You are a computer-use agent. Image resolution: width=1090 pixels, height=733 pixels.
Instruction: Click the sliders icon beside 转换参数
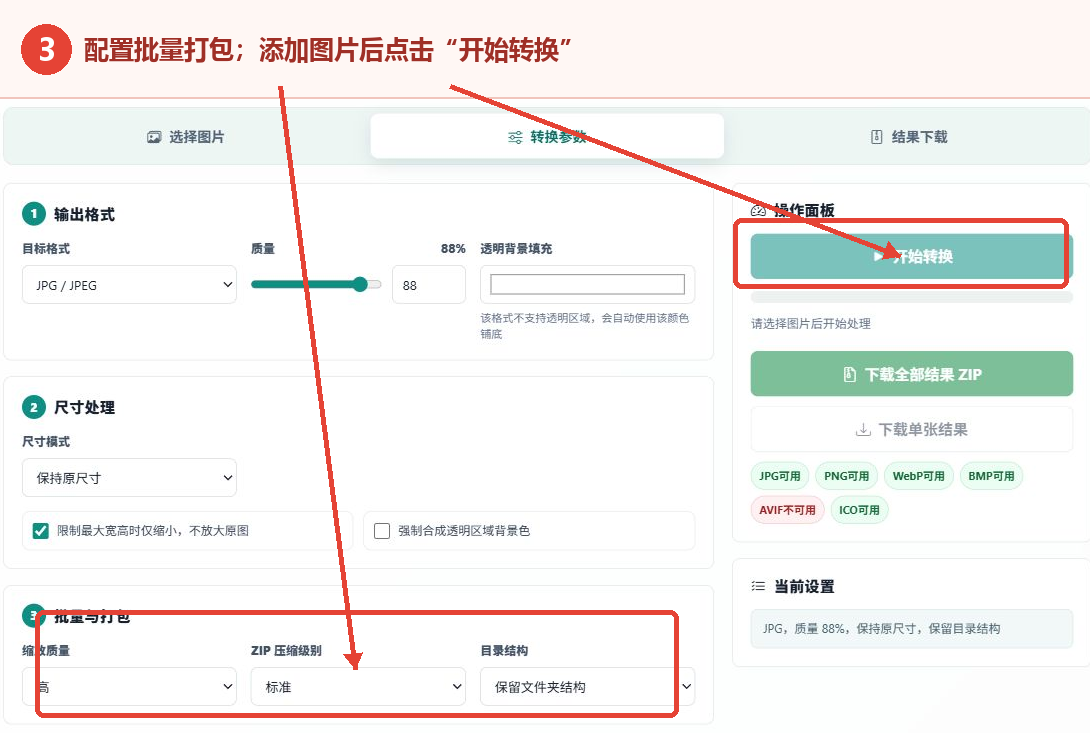[515, 137]
